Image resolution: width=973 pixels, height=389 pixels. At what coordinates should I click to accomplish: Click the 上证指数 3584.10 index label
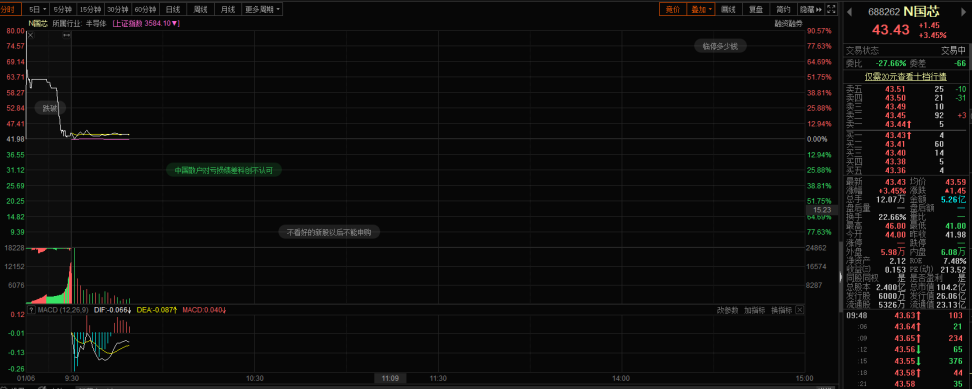click(146, 23)
